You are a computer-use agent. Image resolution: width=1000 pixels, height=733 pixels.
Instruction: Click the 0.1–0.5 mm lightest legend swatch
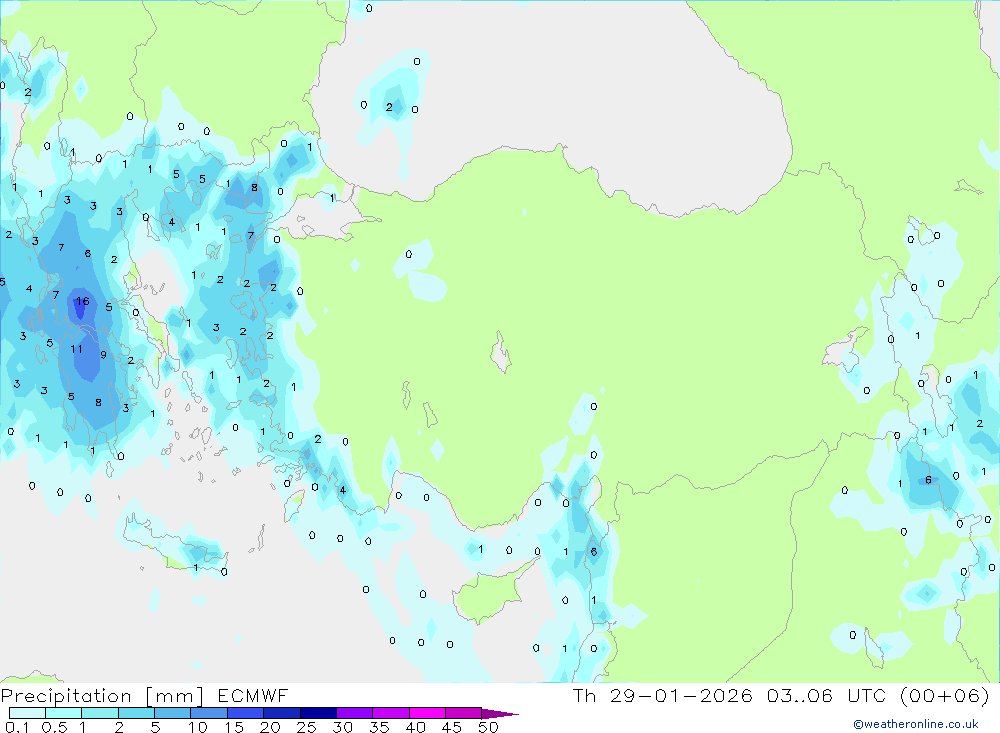[27, 713]
